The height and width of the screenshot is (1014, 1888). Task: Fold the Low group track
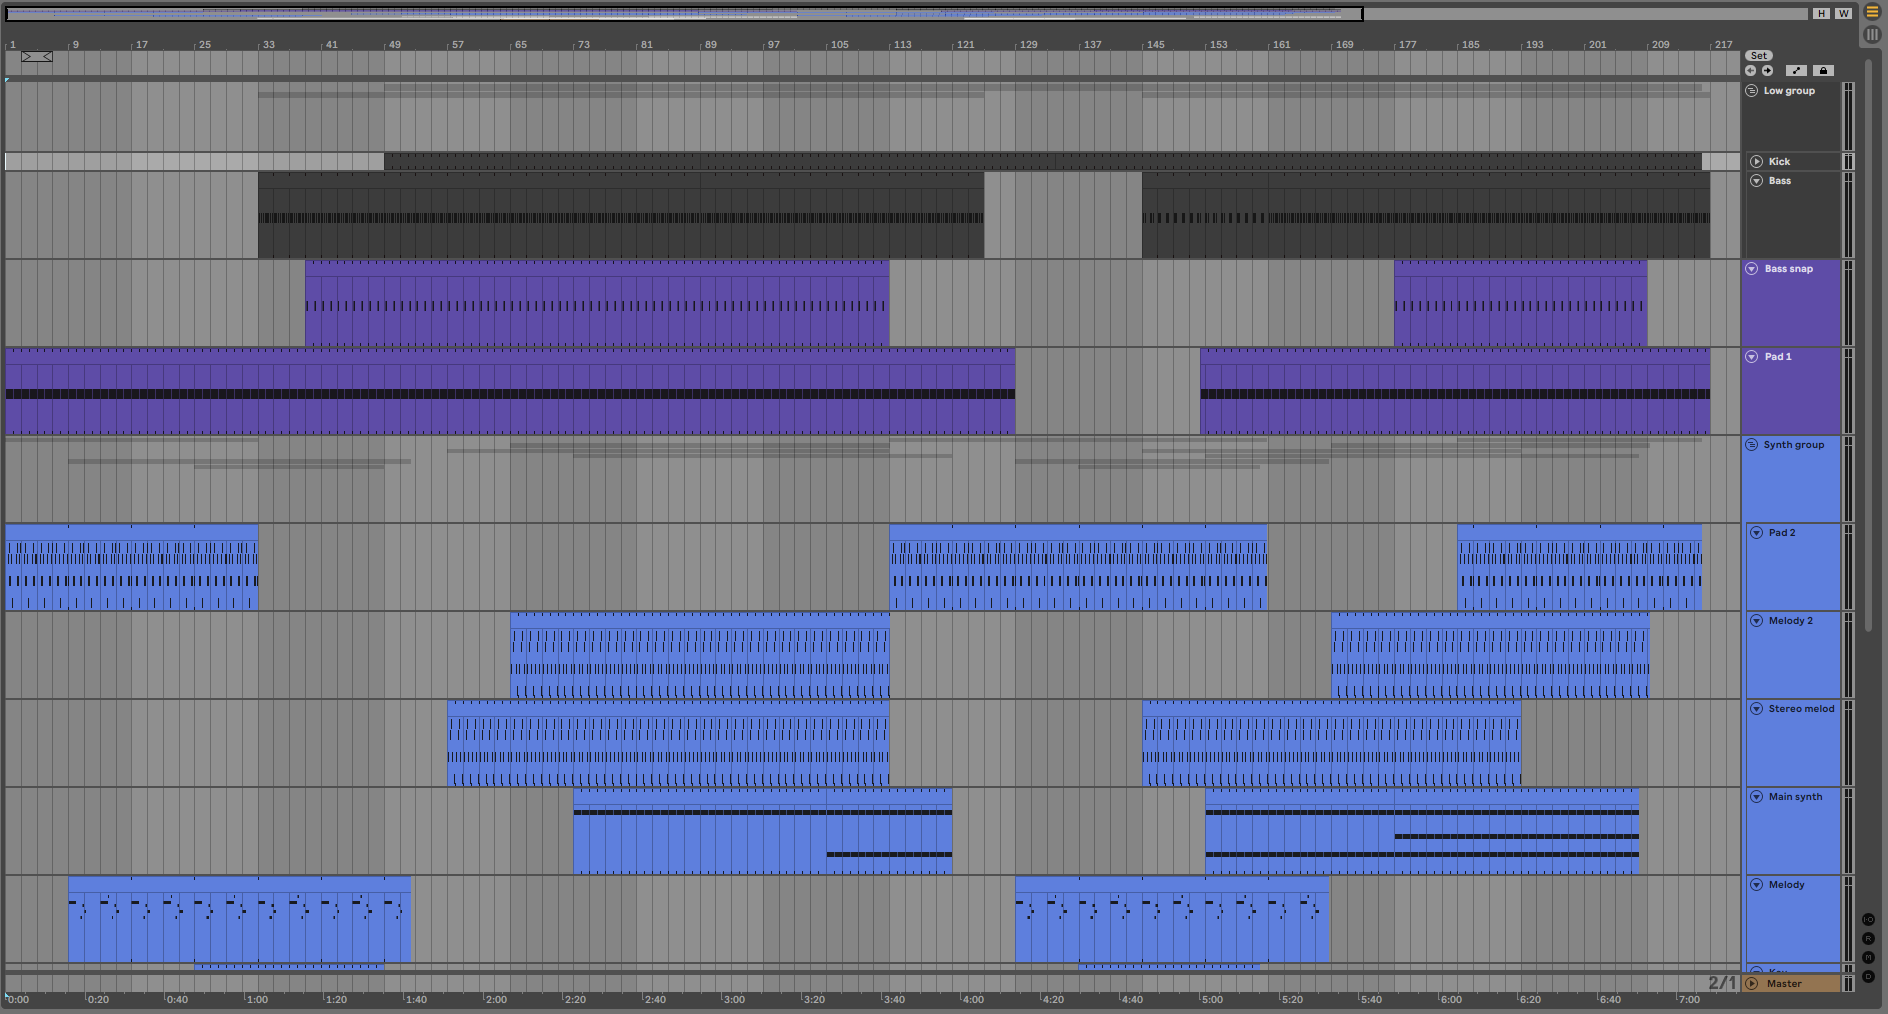(1752, 91)
